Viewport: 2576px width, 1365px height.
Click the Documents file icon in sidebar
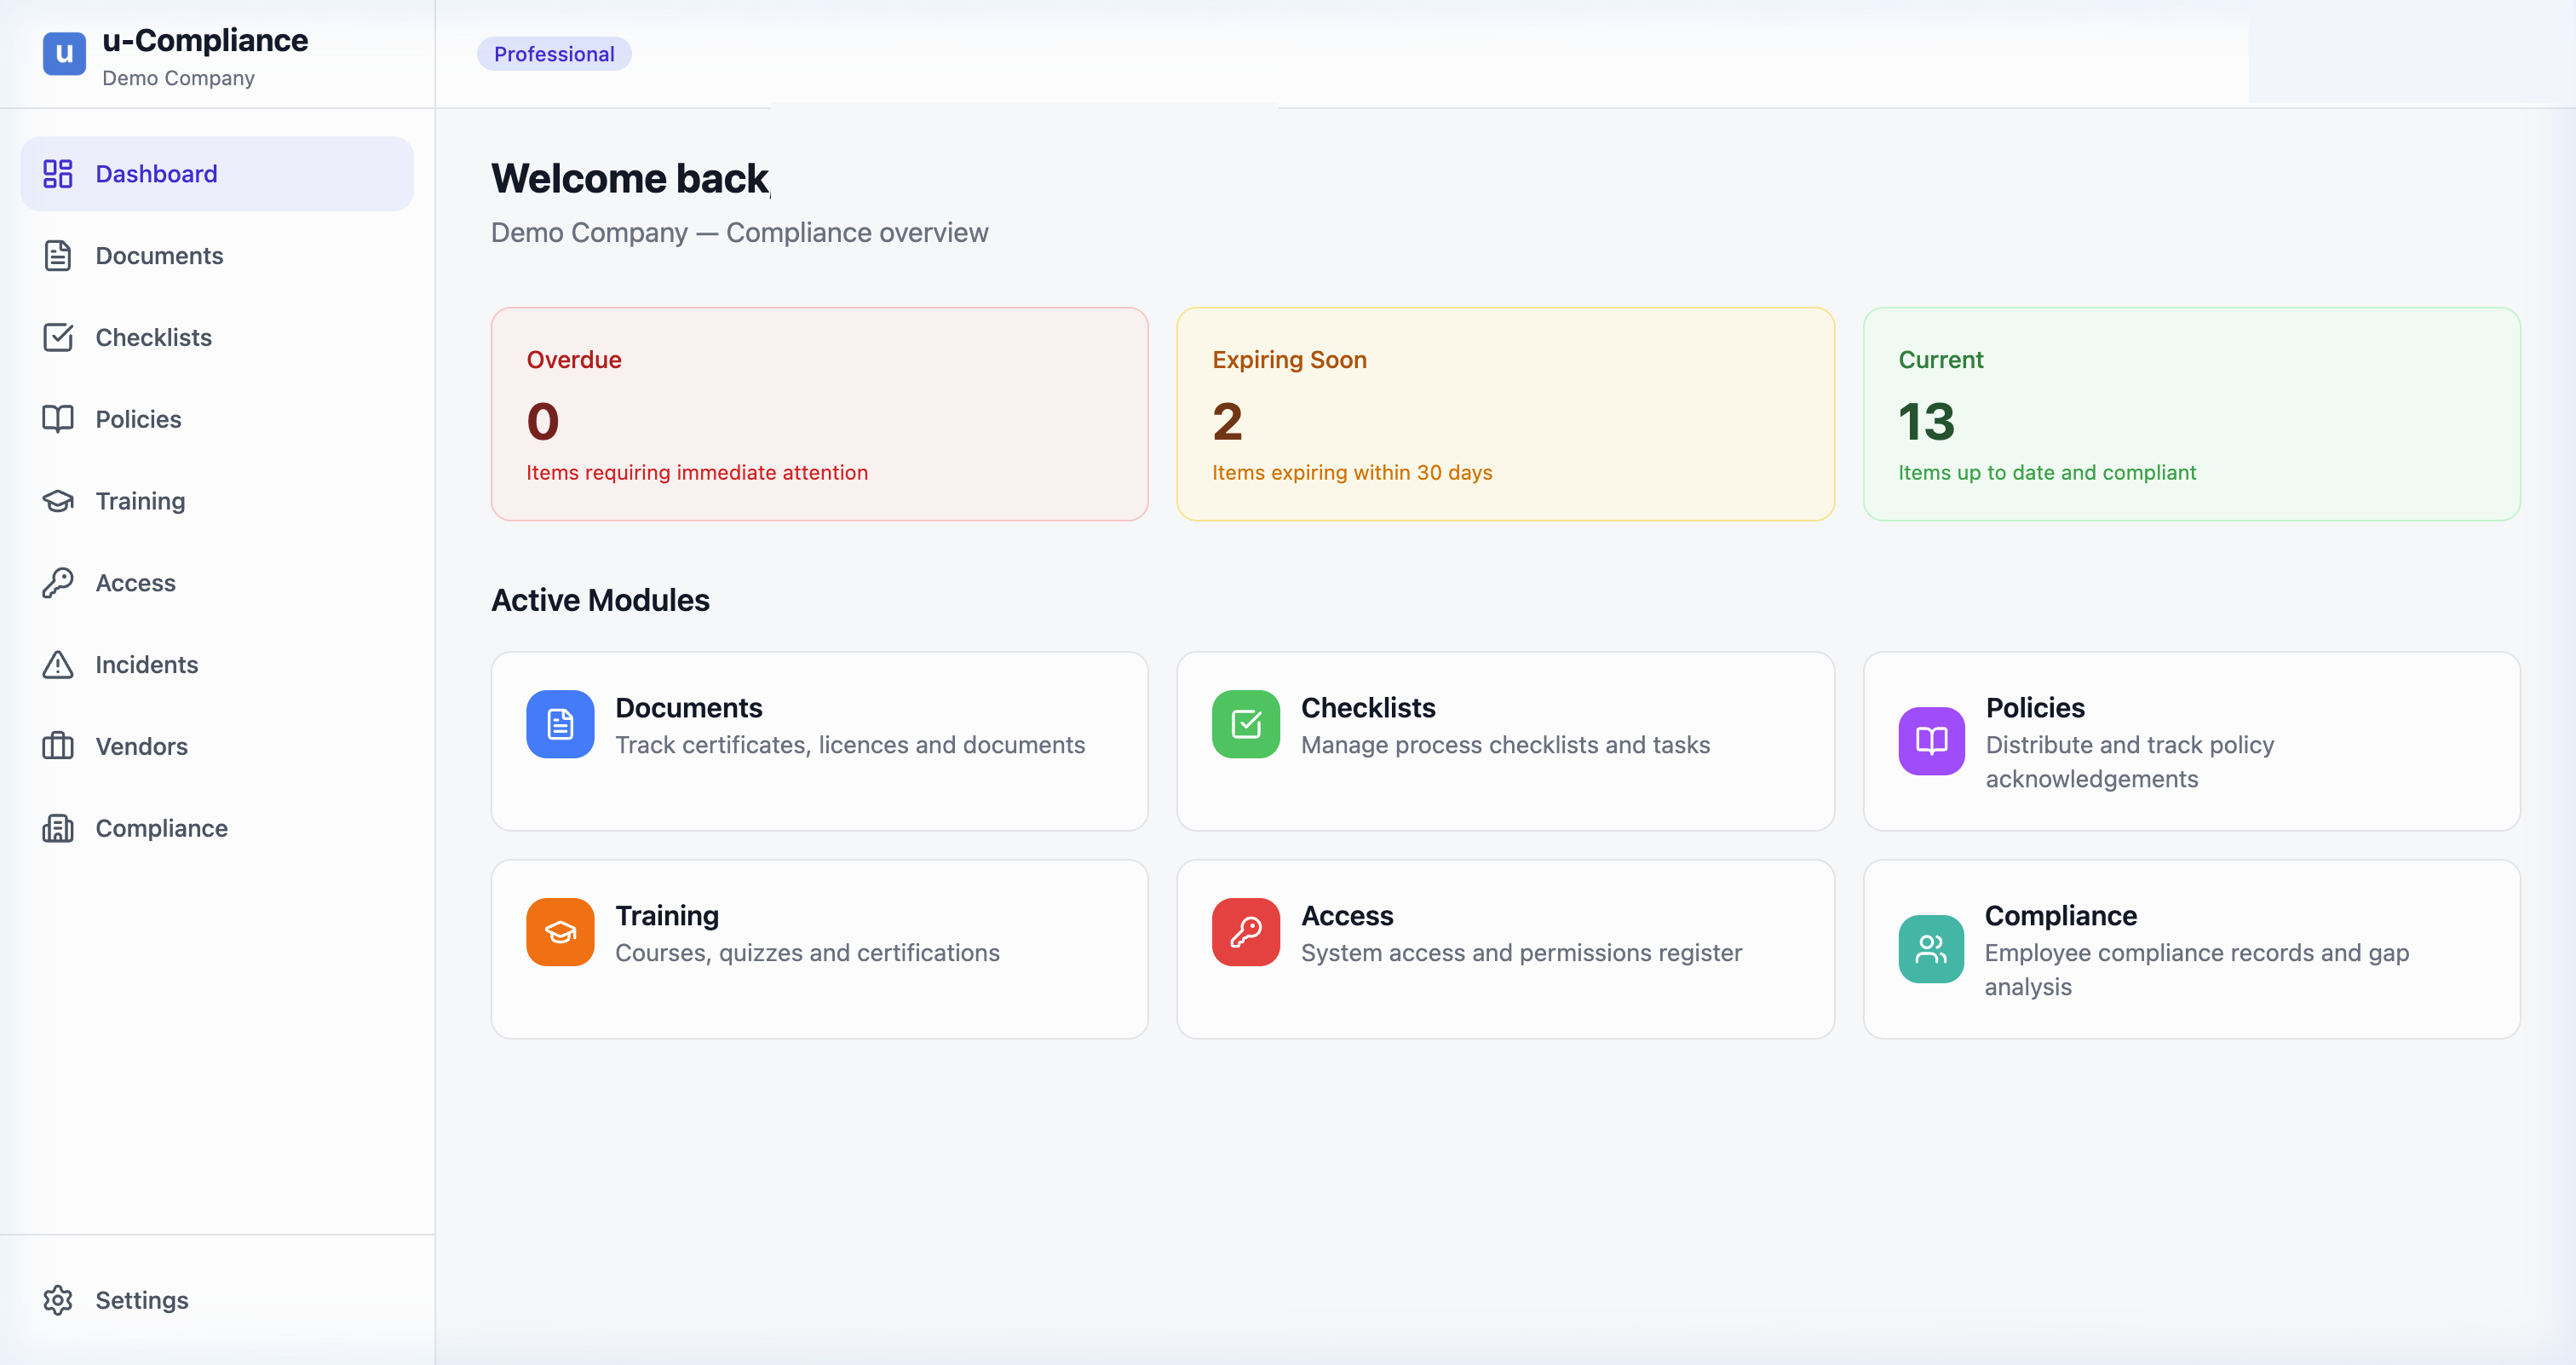point(57,255)
